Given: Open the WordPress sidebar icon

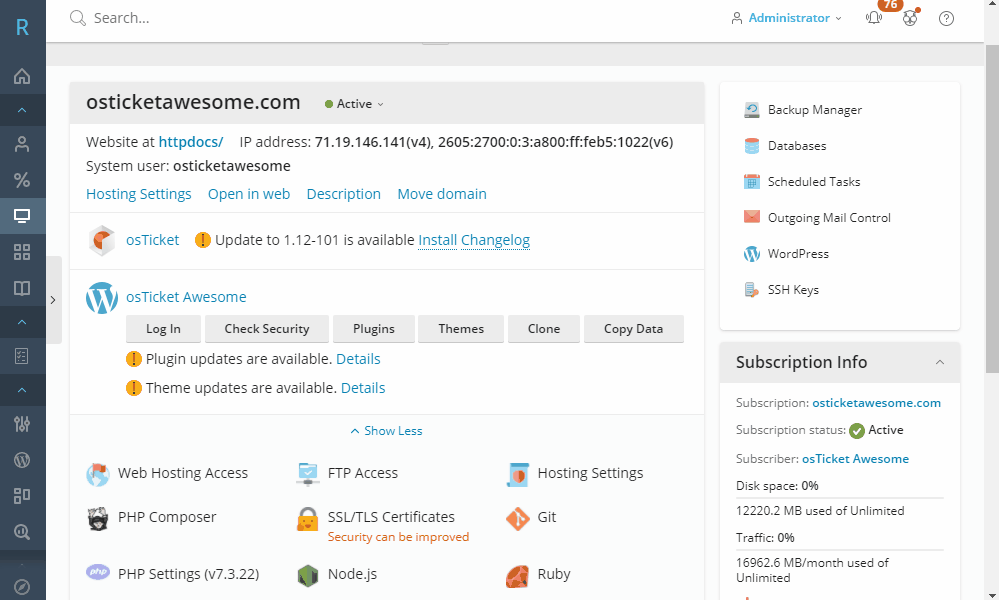Looking at the screenshot, I should coord(22,460).
